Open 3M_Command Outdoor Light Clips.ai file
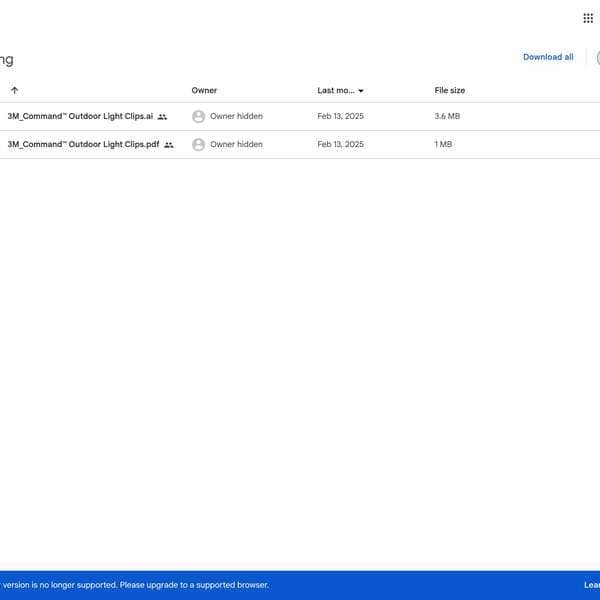Viewport: 600px width, 600px height. pos(80,116)
